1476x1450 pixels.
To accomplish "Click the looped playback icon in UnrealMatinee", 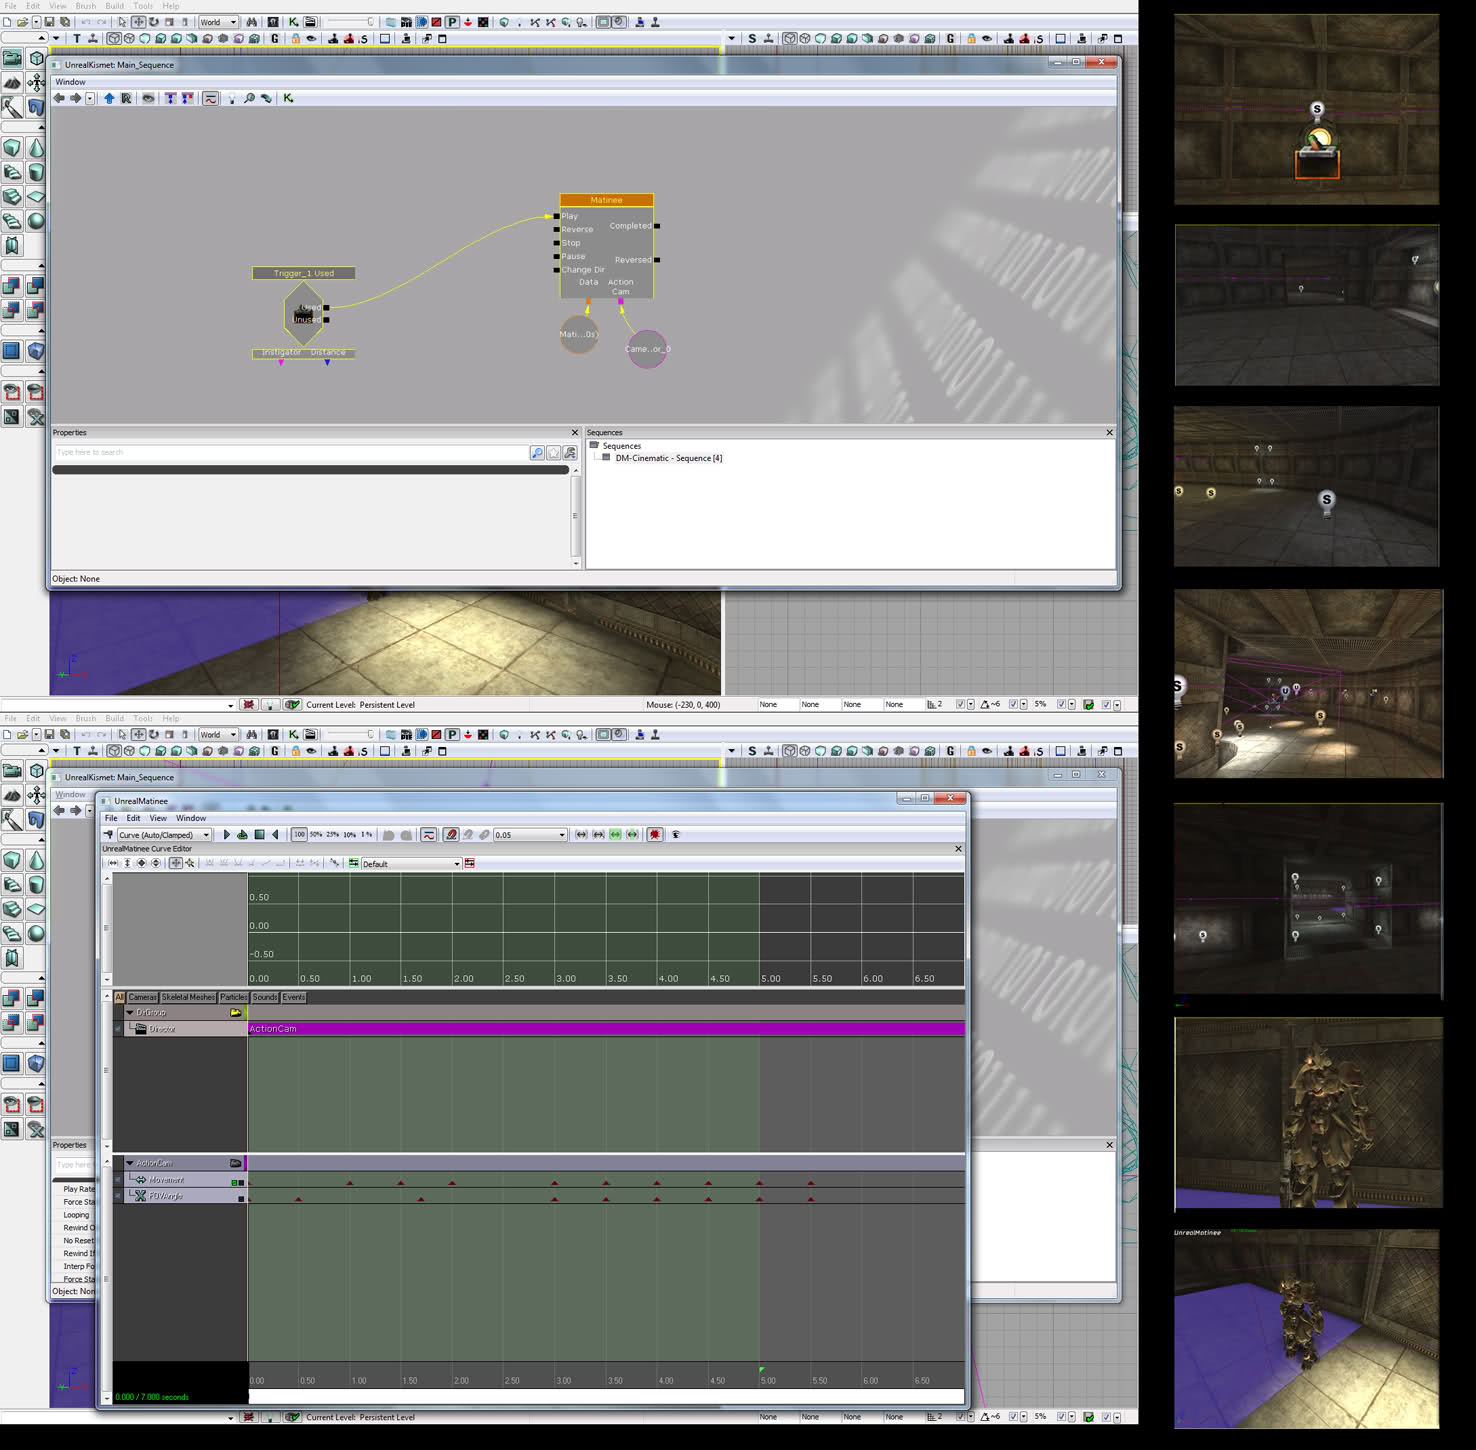I will [242, 834].
